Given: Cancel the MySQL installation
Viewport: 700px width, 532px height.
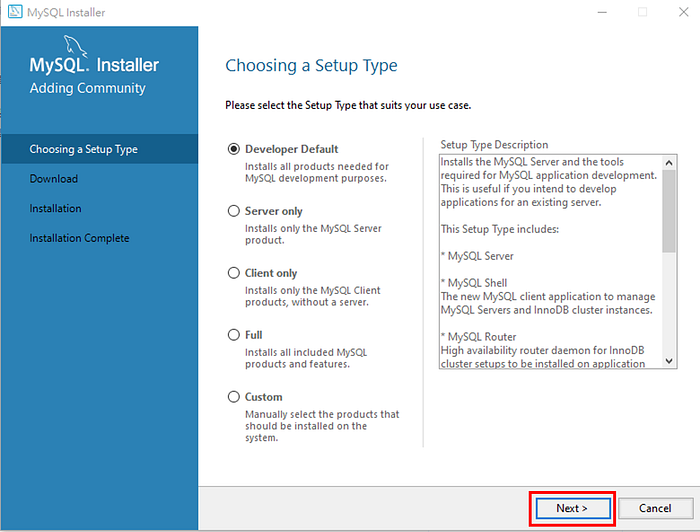Looking at the screenshot, I should [x=655, y=508].
